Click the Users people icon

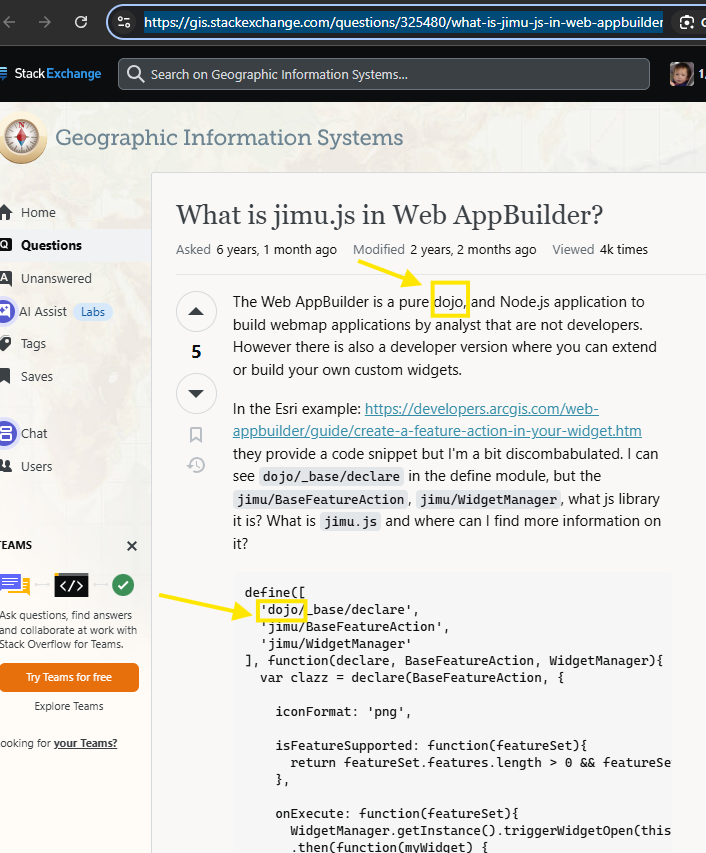click(5, 466)
